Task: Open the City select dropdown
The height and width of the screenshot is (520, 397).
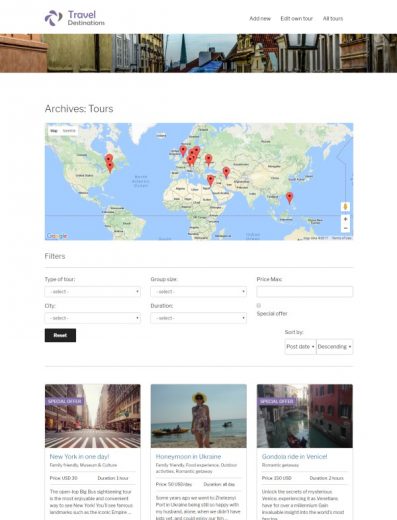Action: point(93,318)
